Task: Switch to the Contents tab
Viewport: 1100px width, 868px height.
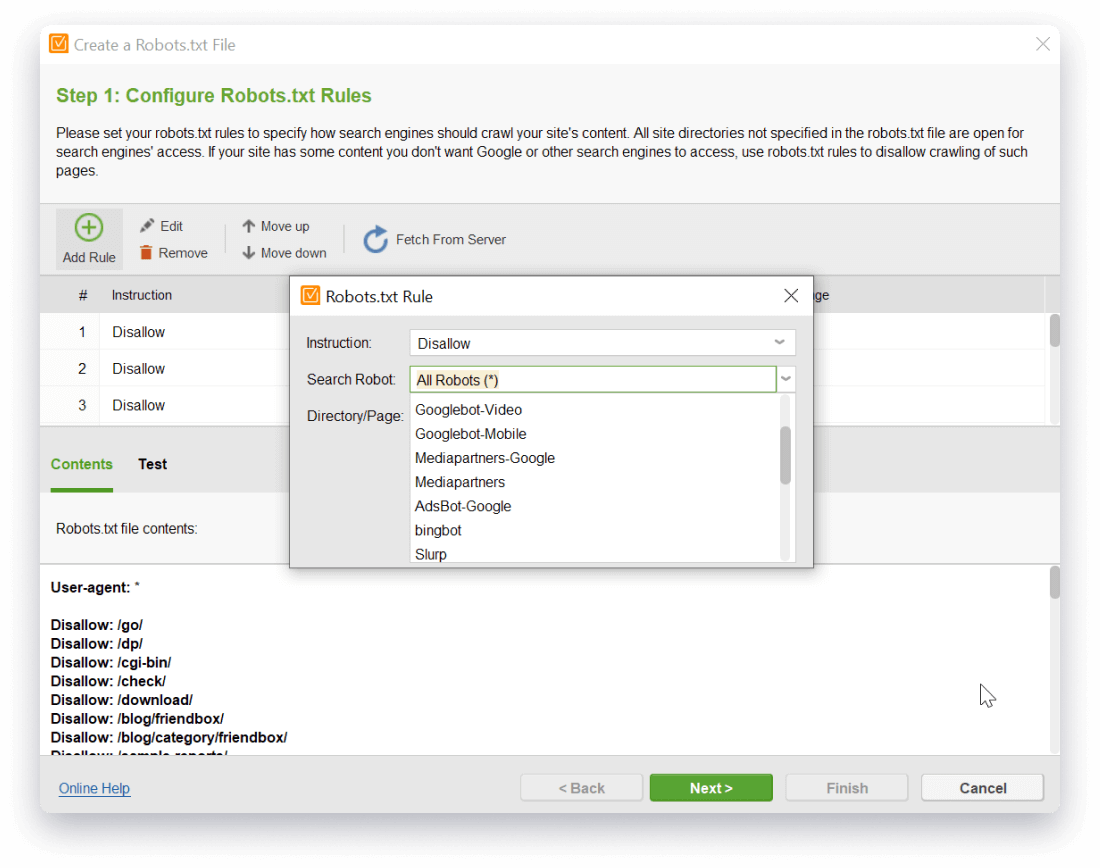Action: click(x=81, y=464)
